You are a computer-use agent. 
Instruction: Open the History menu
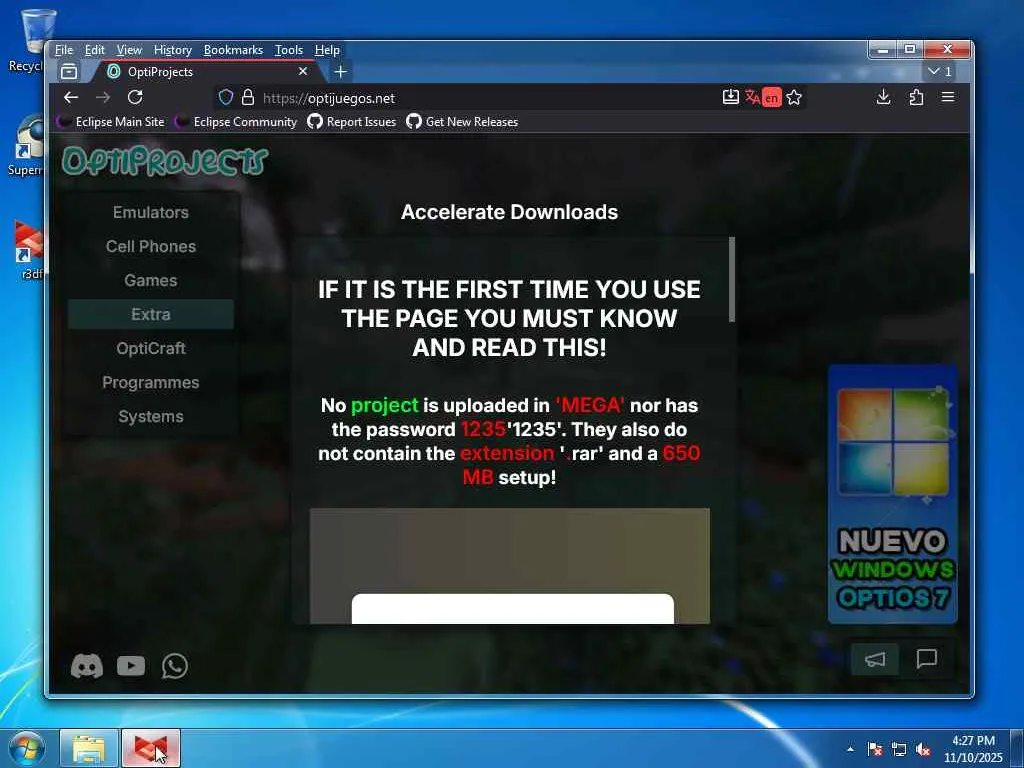(172, 50)
